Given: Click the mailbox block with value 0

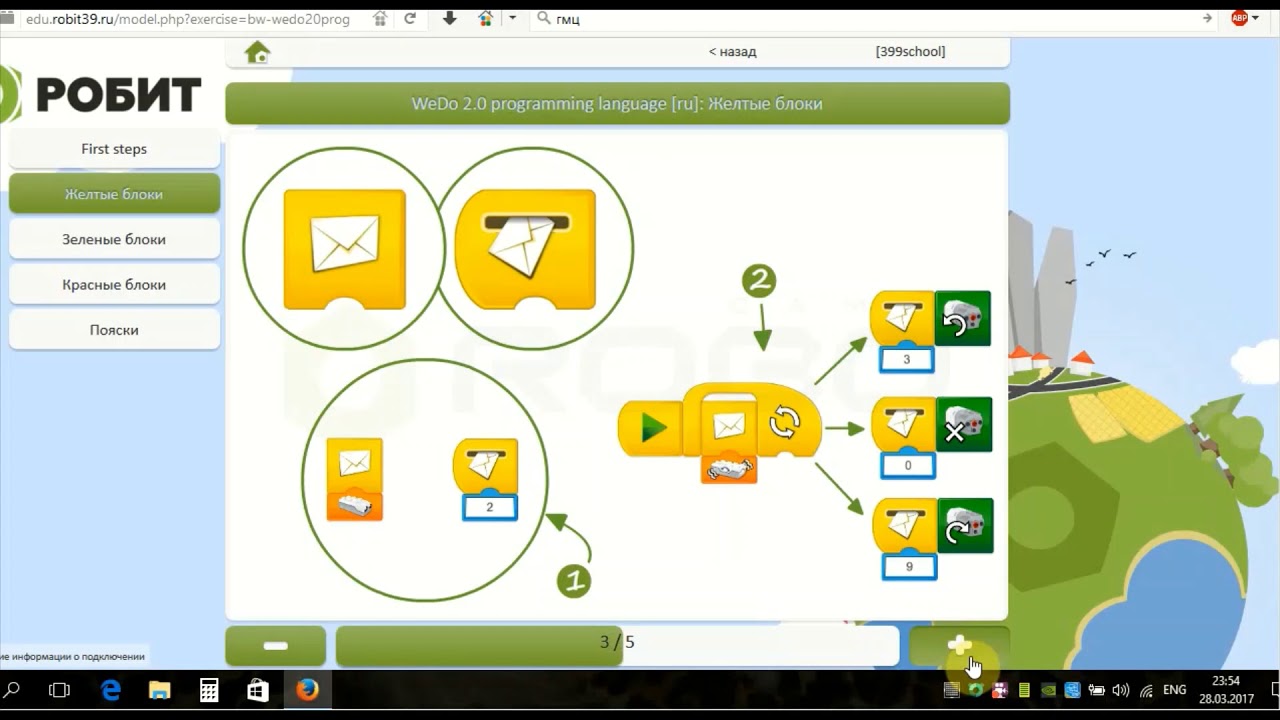Looking at the screenshot, I should pos(902,424).
